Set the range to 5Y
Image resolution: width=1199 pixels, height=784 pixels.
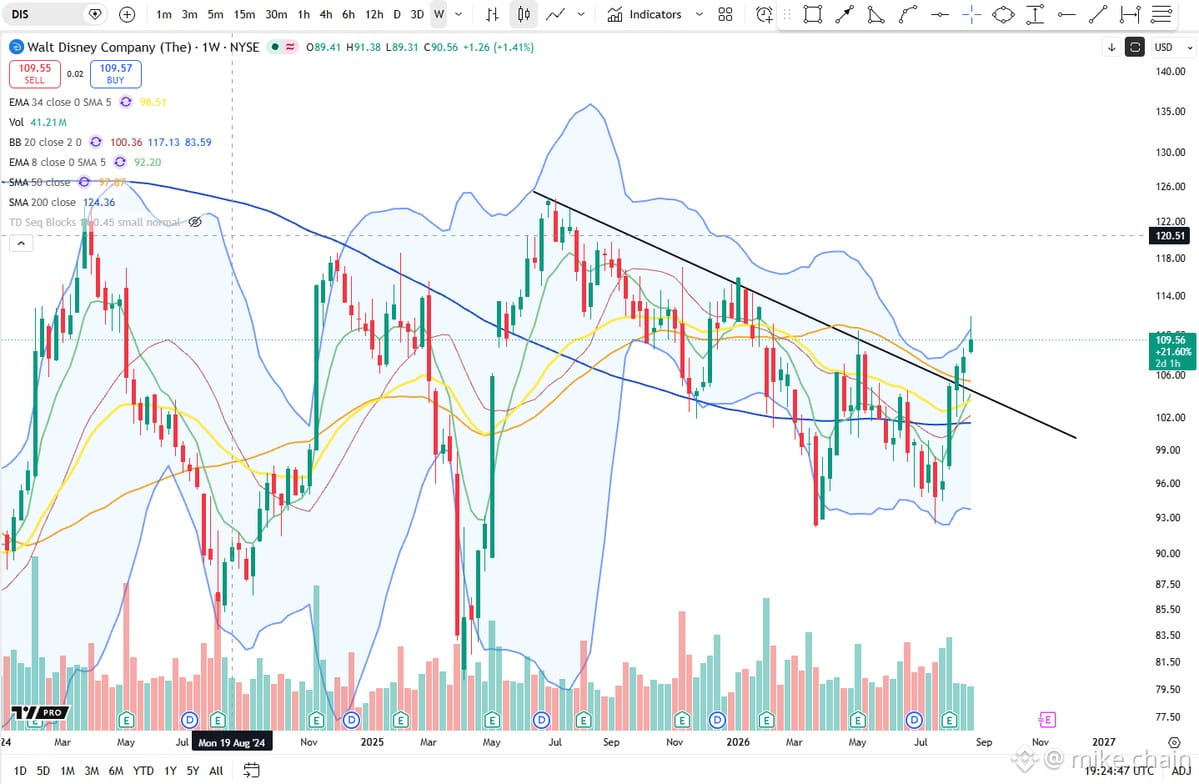click(193, 770)
